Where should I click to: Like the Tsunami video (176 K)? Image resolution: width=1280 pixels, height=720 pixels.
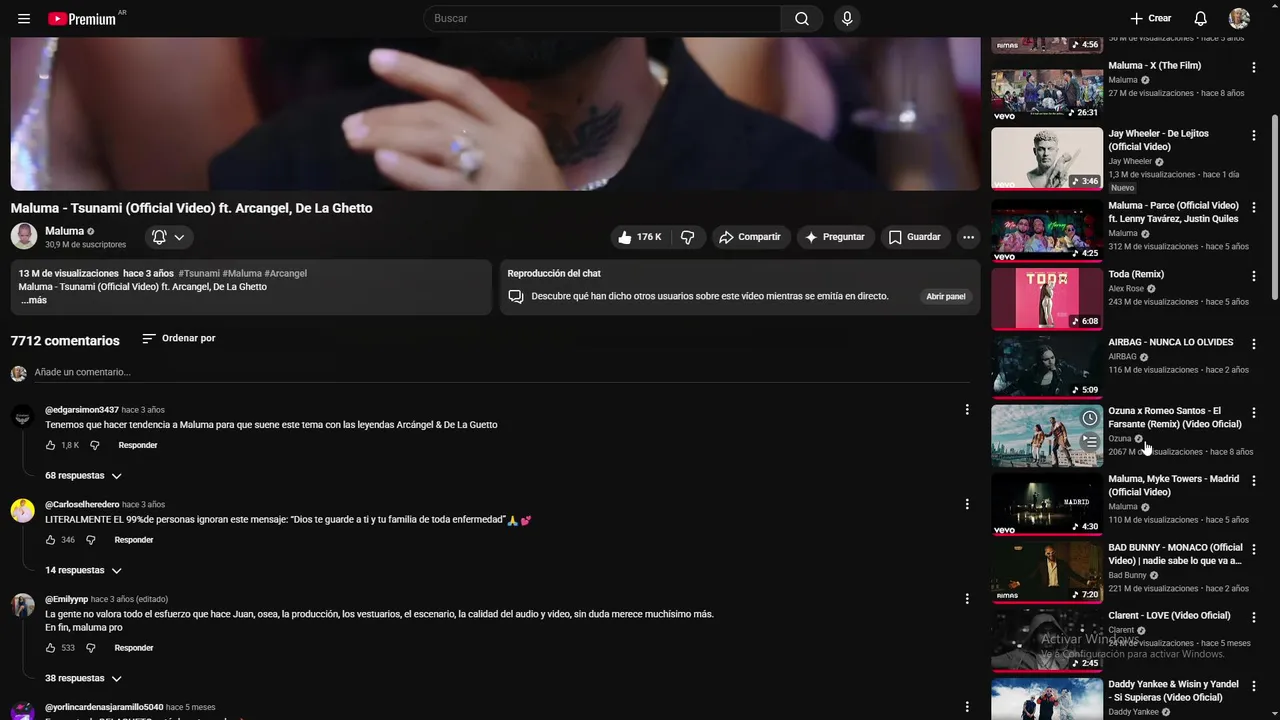tap(639, 237)
